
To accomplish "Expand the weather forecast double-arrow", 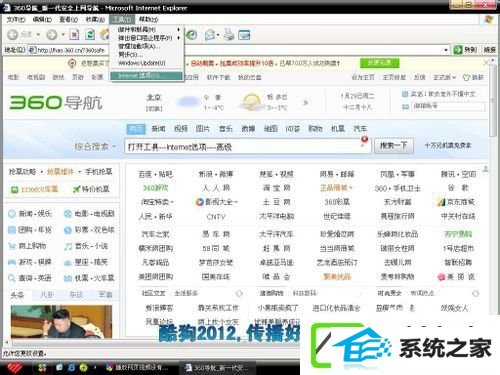I will [x=305, y=102].
